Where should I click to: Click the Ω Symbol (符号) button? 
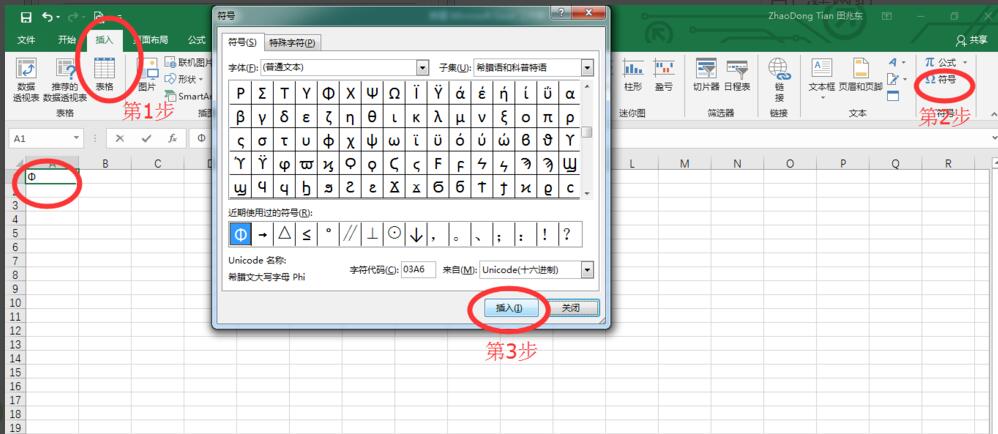[940, 80]
